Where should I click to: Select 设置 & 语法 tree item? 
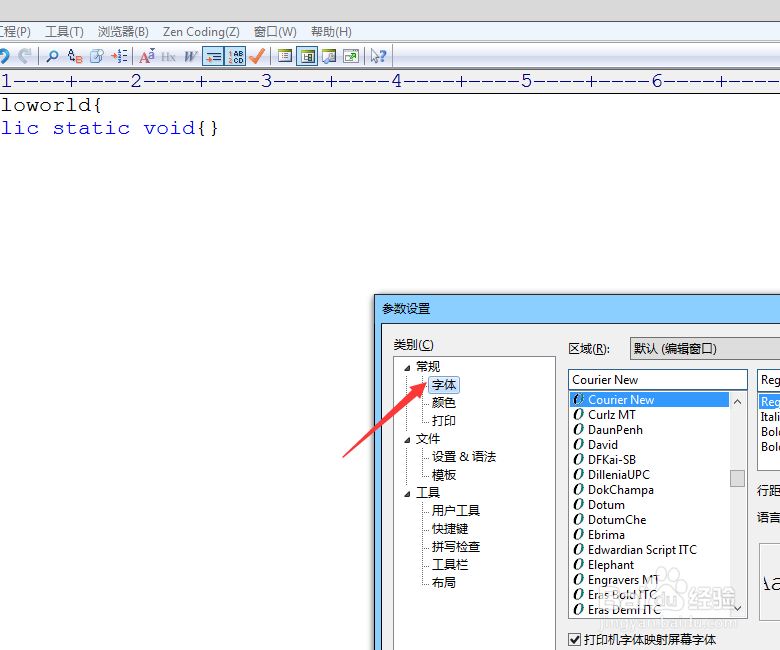pos(464,457)
